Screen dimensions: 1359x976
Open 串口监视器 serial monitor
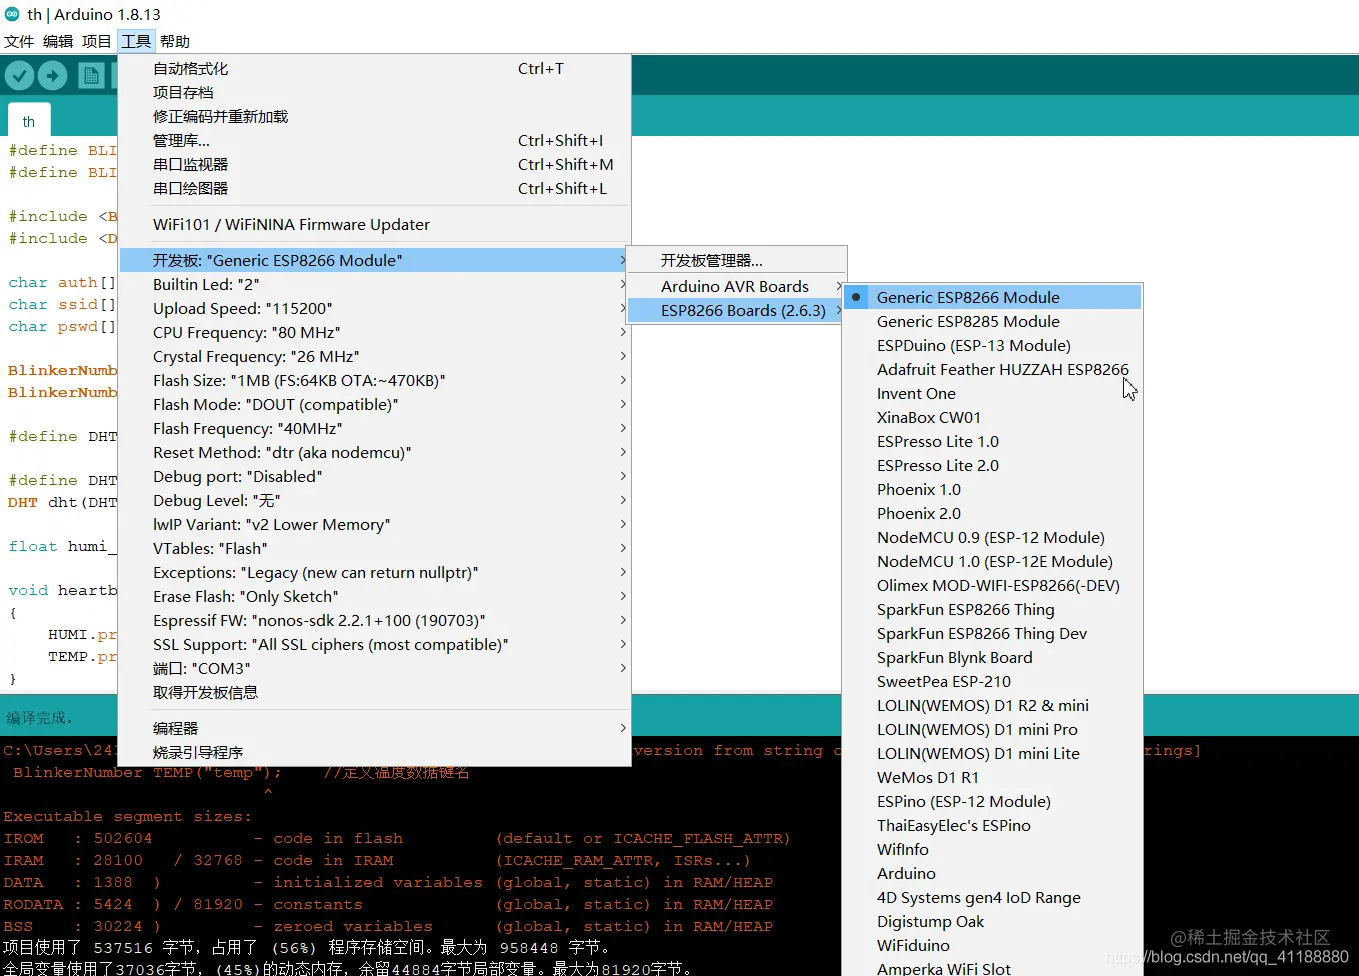pos(375,164)
